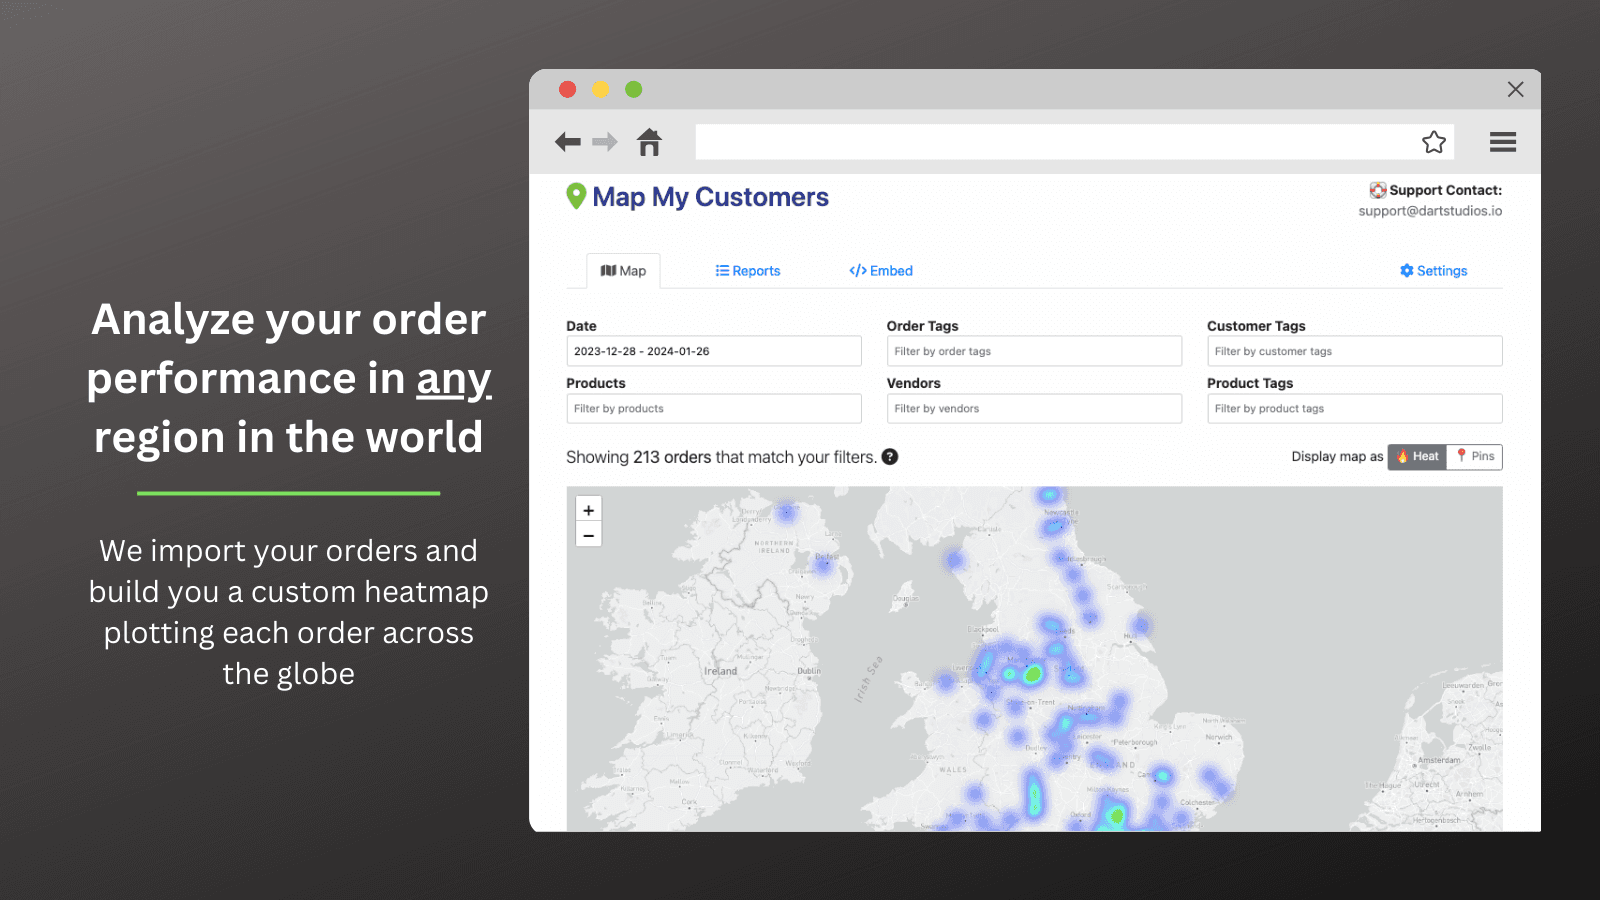The width and height of the screenshot is (1600, 900).
Task: Enable Heat display mode
Action: tap(1416, 457)
